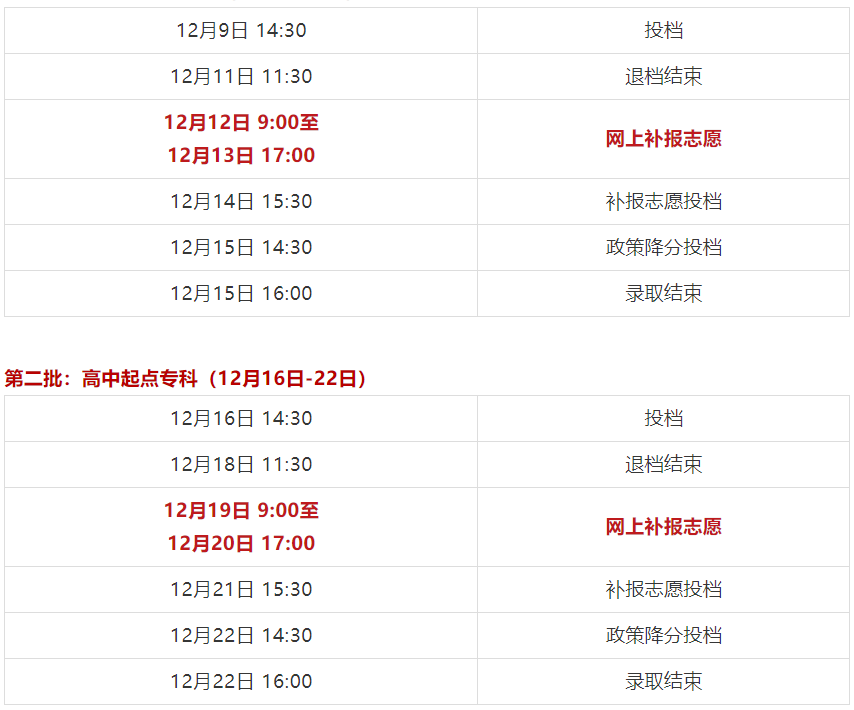Viewport: 854px width, 710px height.
Task: Click 补报志愿投档 beside 12月14日 15:30
Action: coord(663,201)
